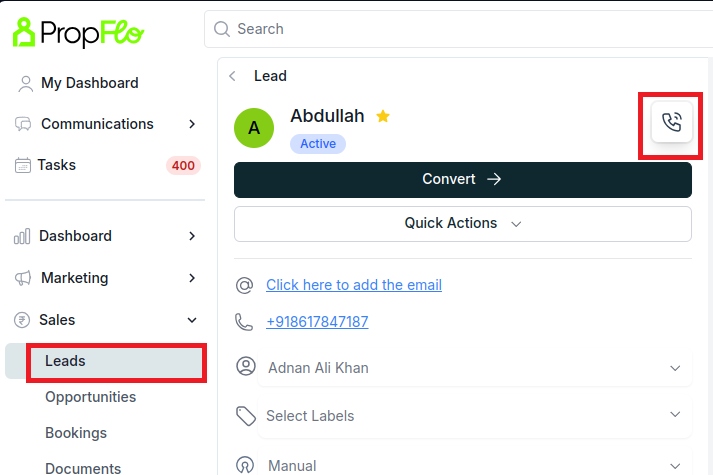Open the Quick Actions dropdown
This screenshot has width=713, height=475.
point(463,224)
